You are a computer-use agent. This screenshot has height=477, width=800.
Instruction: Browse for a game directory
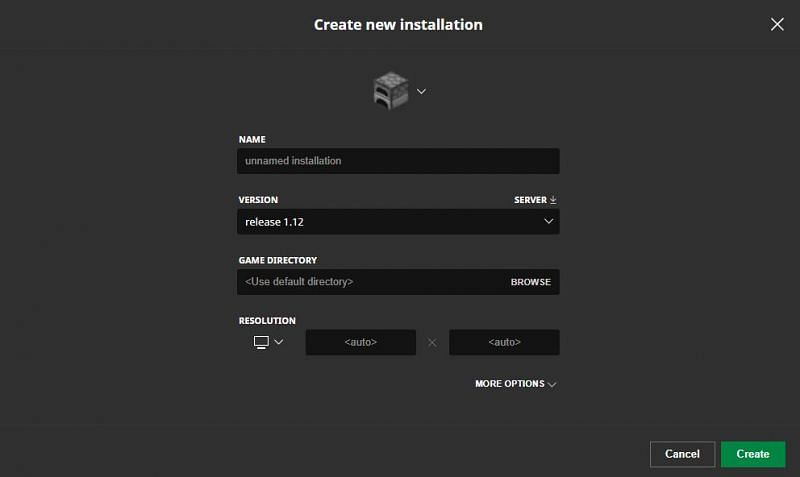coord(531,282)
